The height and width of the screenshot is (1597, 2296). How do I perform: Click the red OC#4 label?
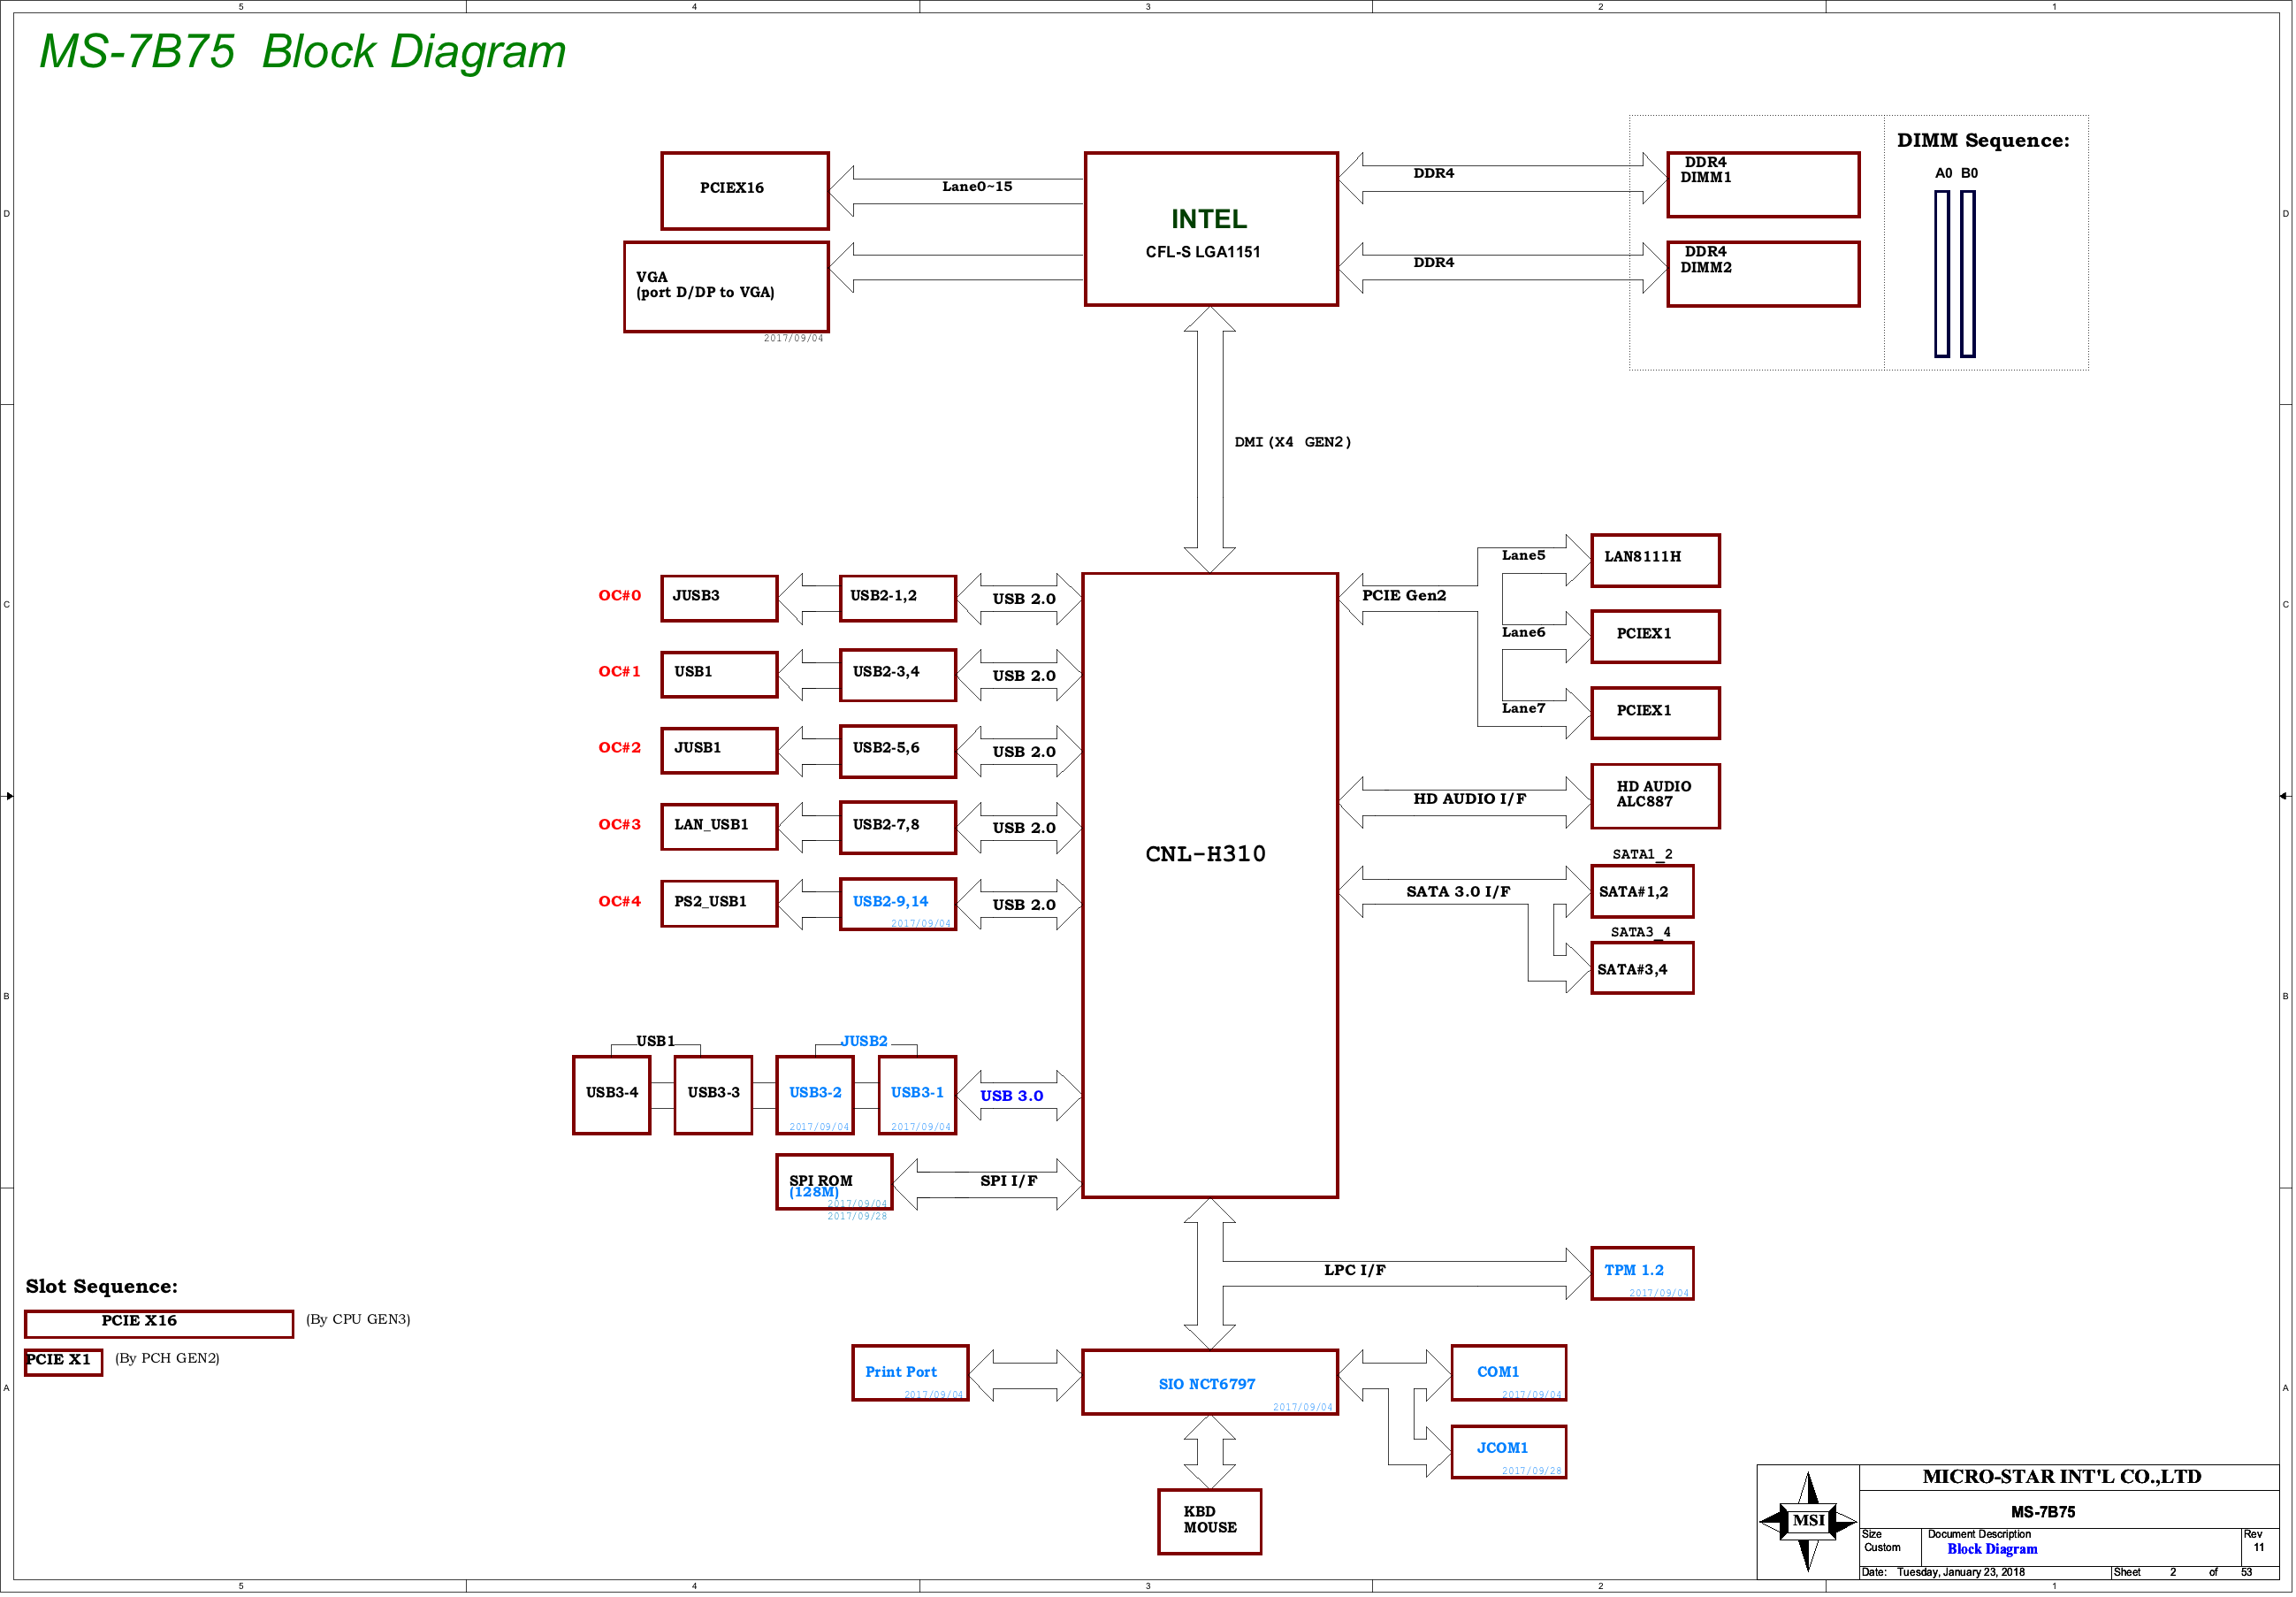pos(619,902)
